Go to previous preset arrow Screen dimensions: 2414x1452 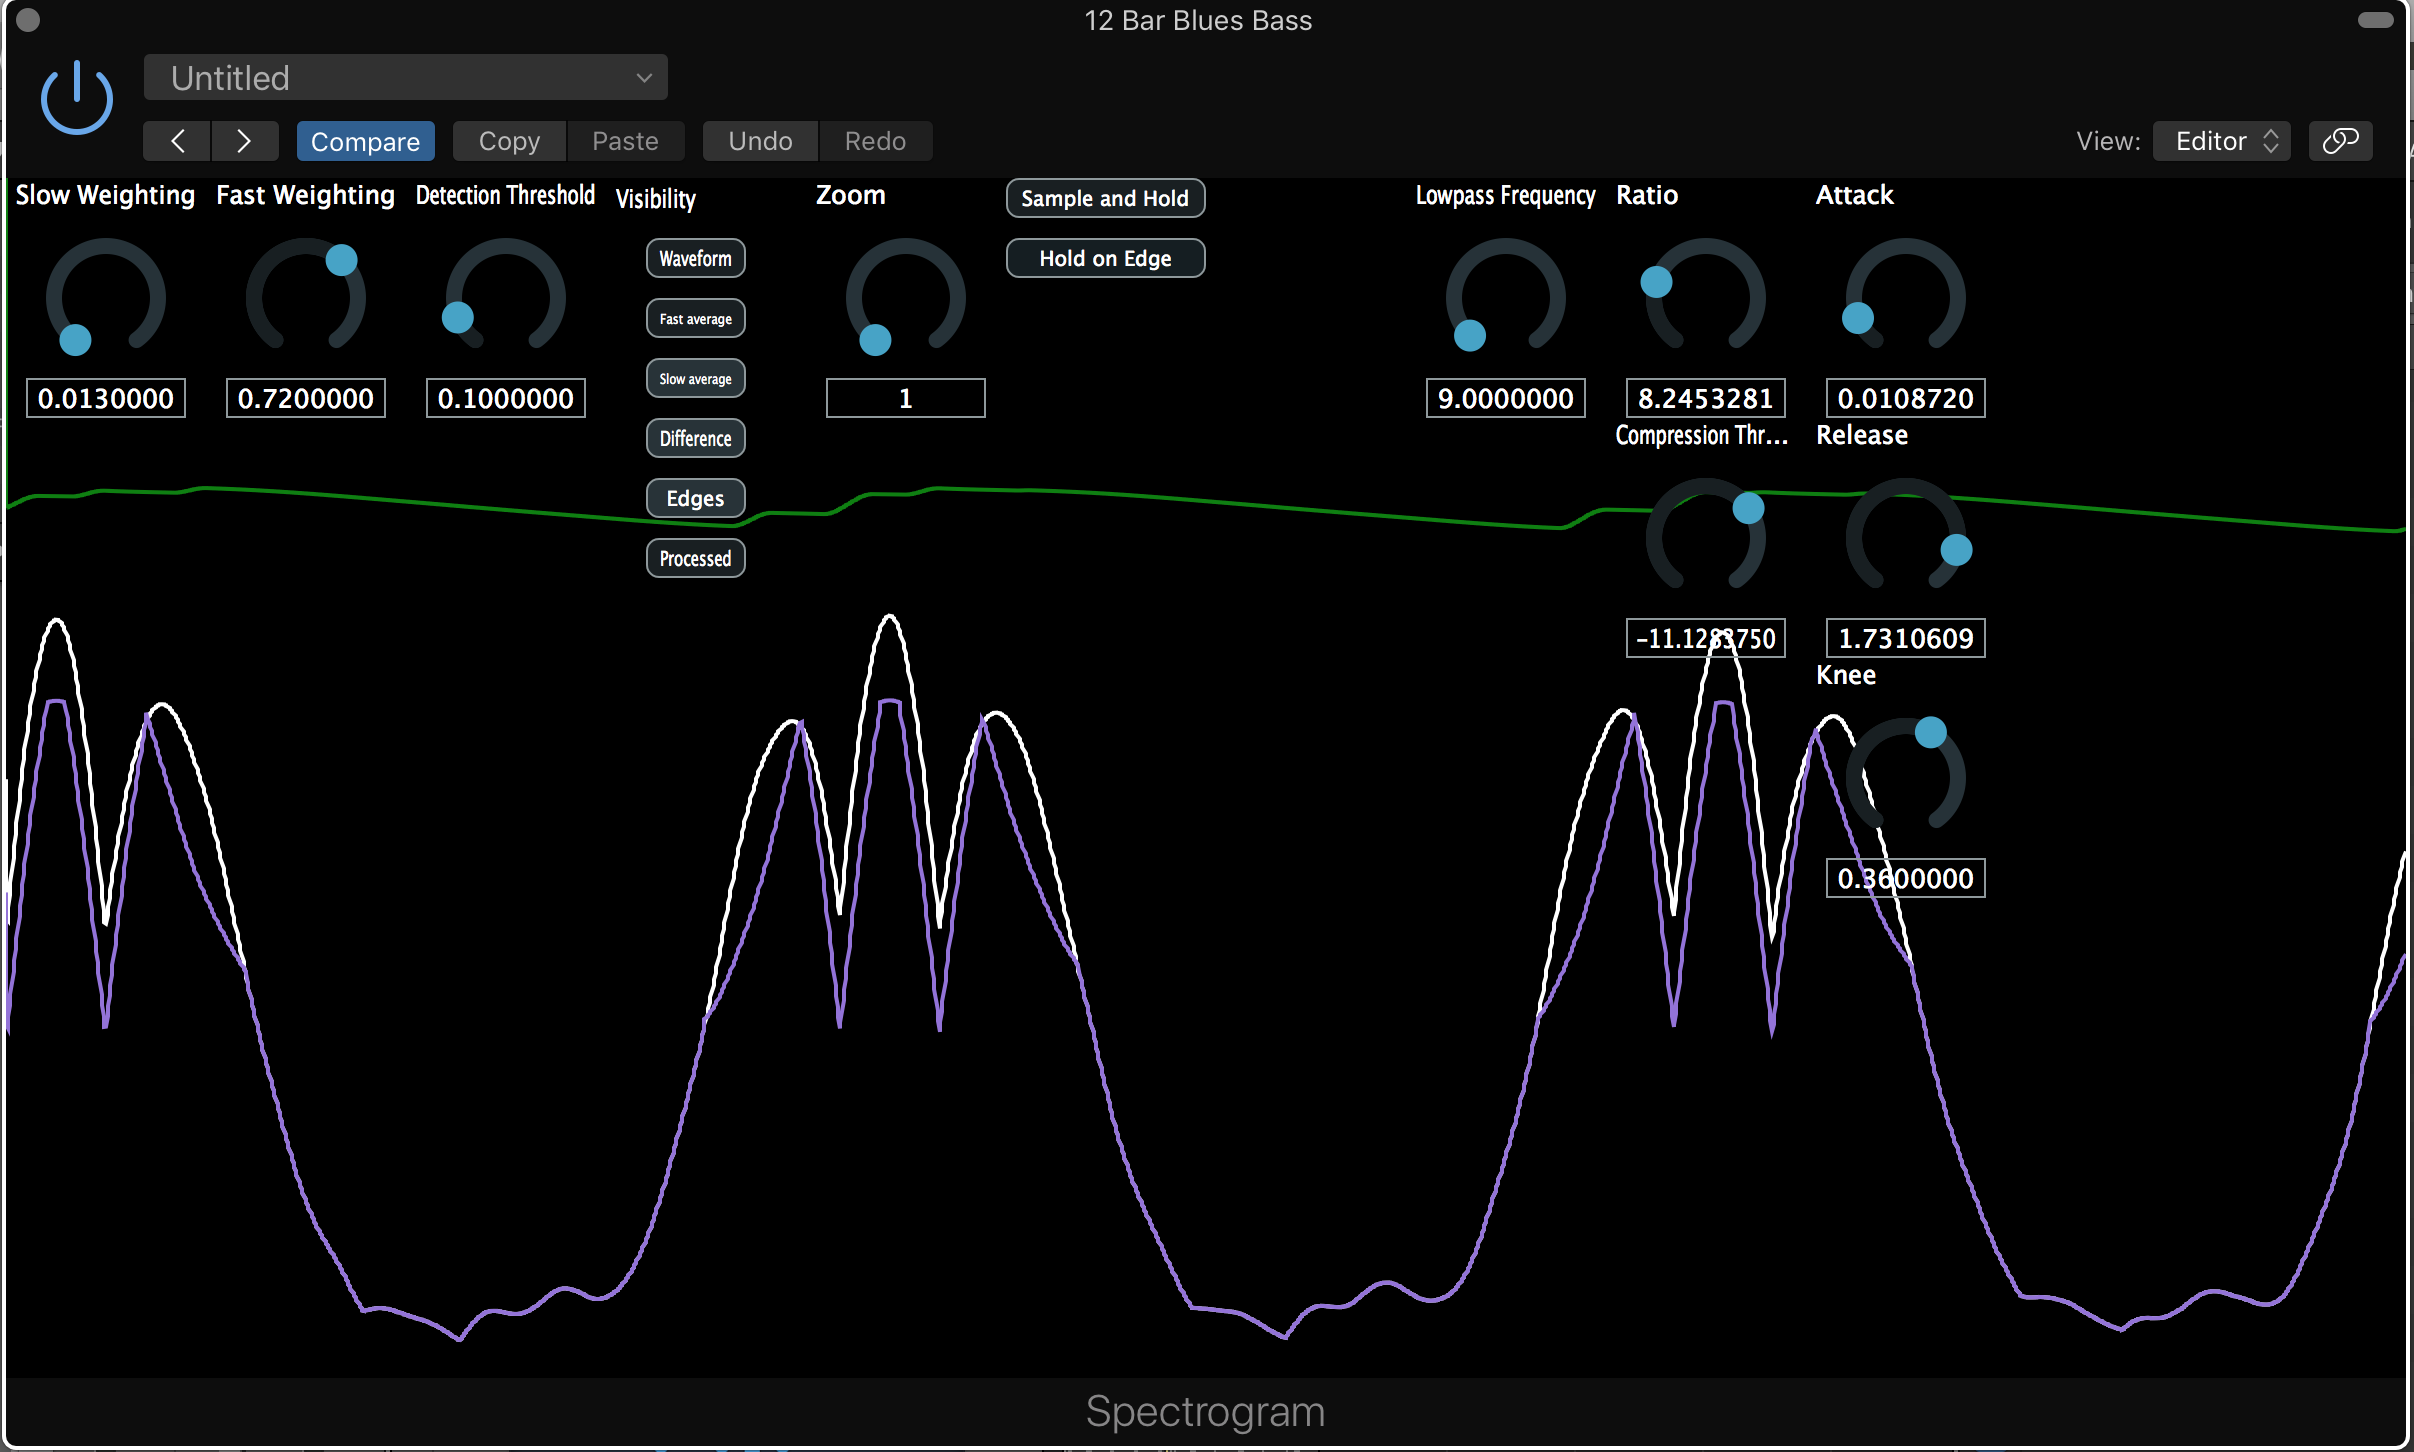pyautogui.click(x=177, y=141)
